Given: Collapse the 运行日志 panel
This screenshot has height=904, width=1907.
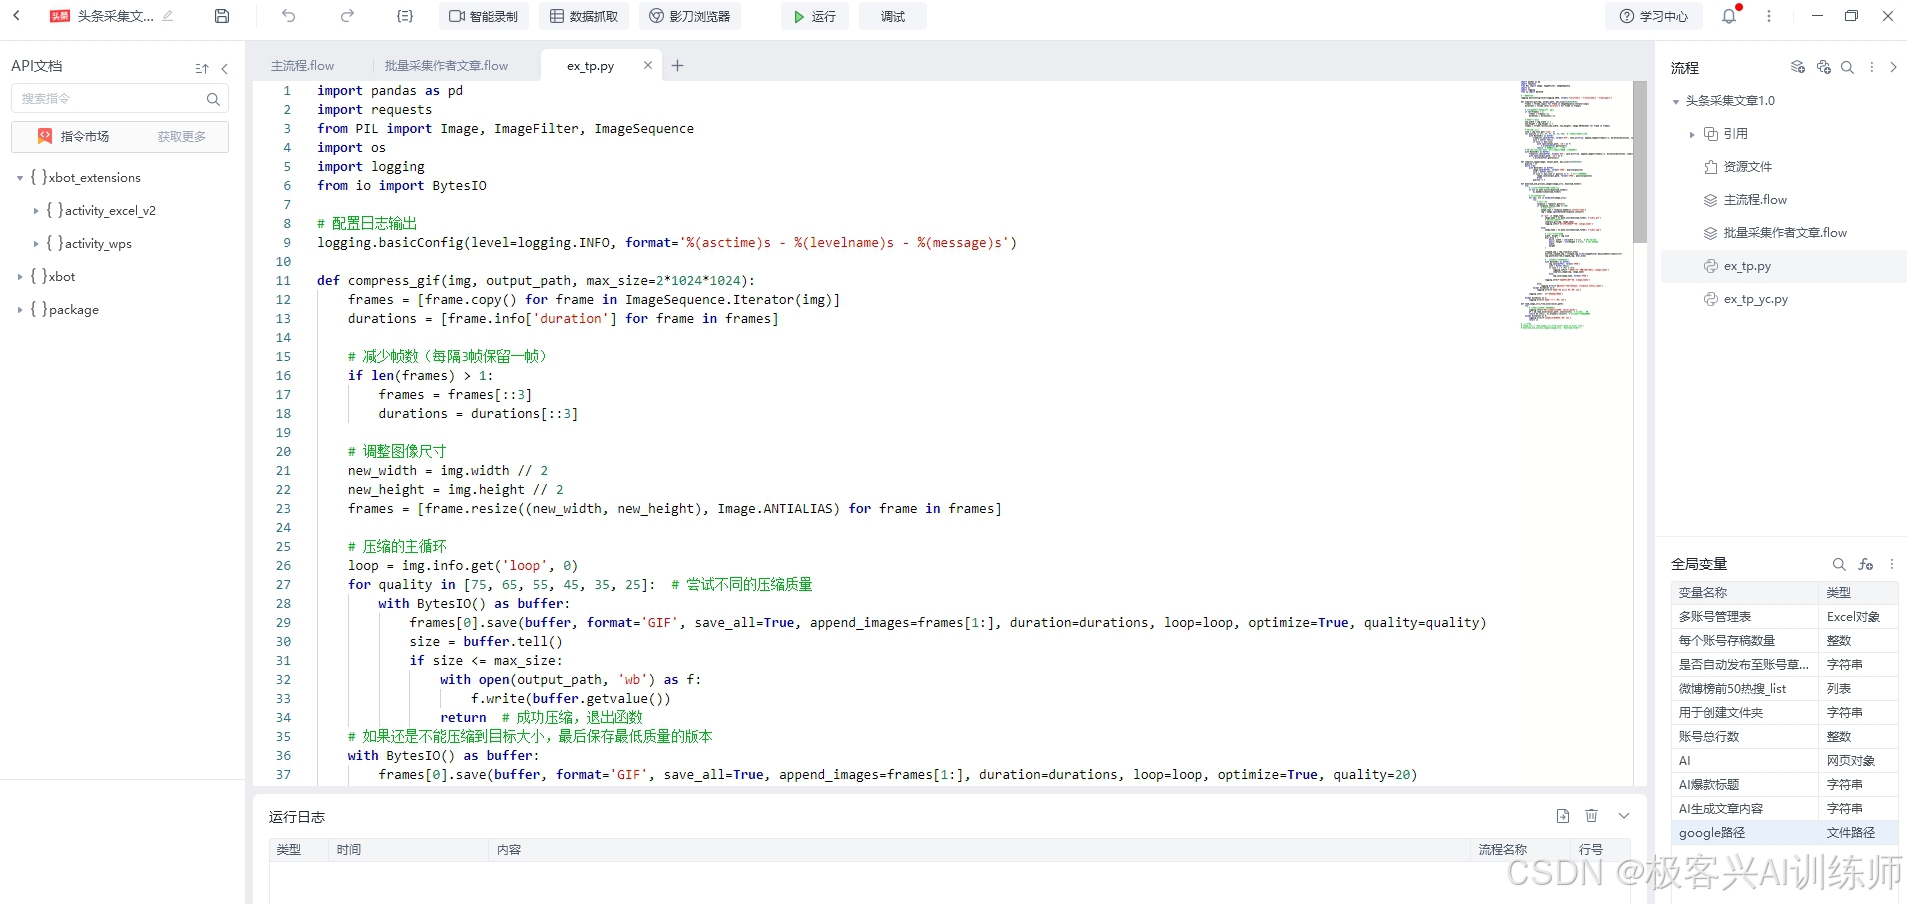Looking at the screenshot, I should [x=1624, y=816].
